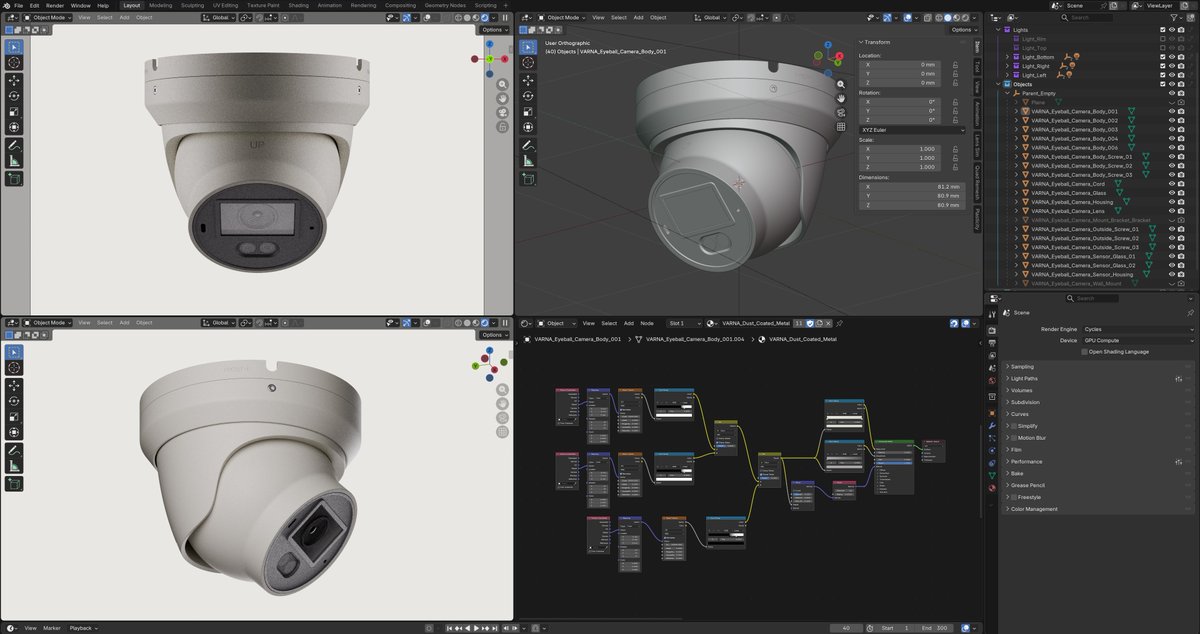Switch to the Shading workspace tab
The height and width of the screenshot is (634, 1200).
(x=298, y=5)
